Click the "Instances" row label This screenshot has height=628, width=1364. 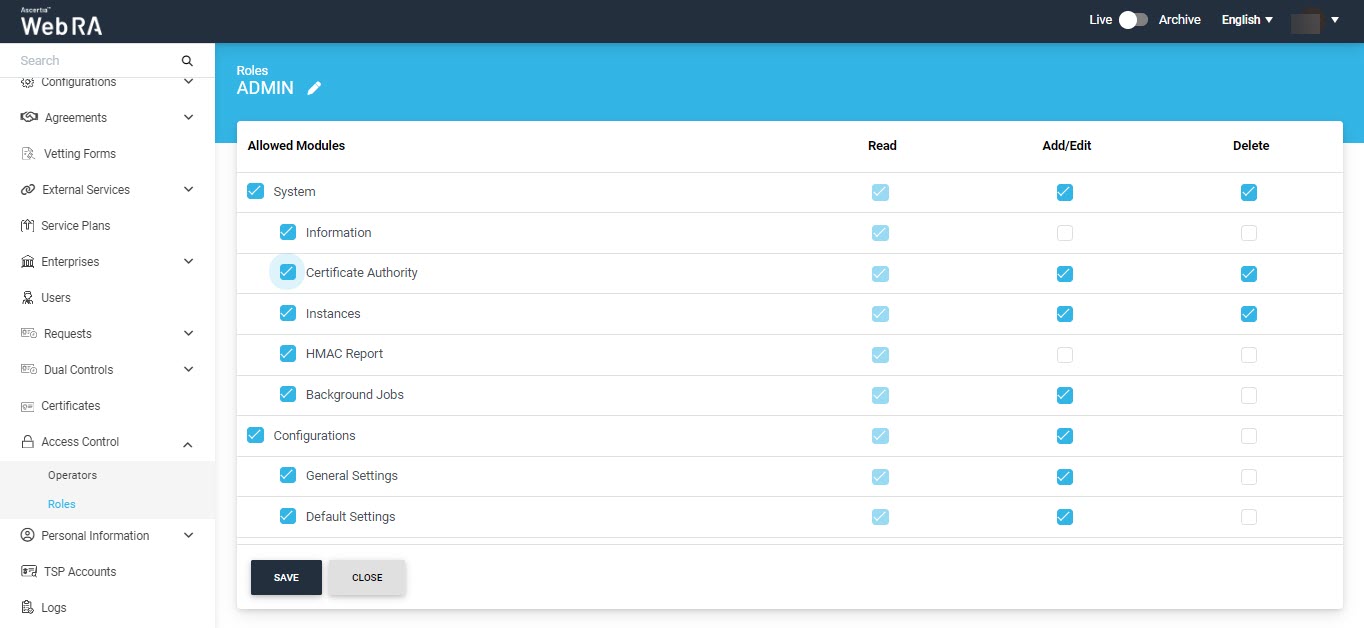pyautogui.click(x=333, y=313)
